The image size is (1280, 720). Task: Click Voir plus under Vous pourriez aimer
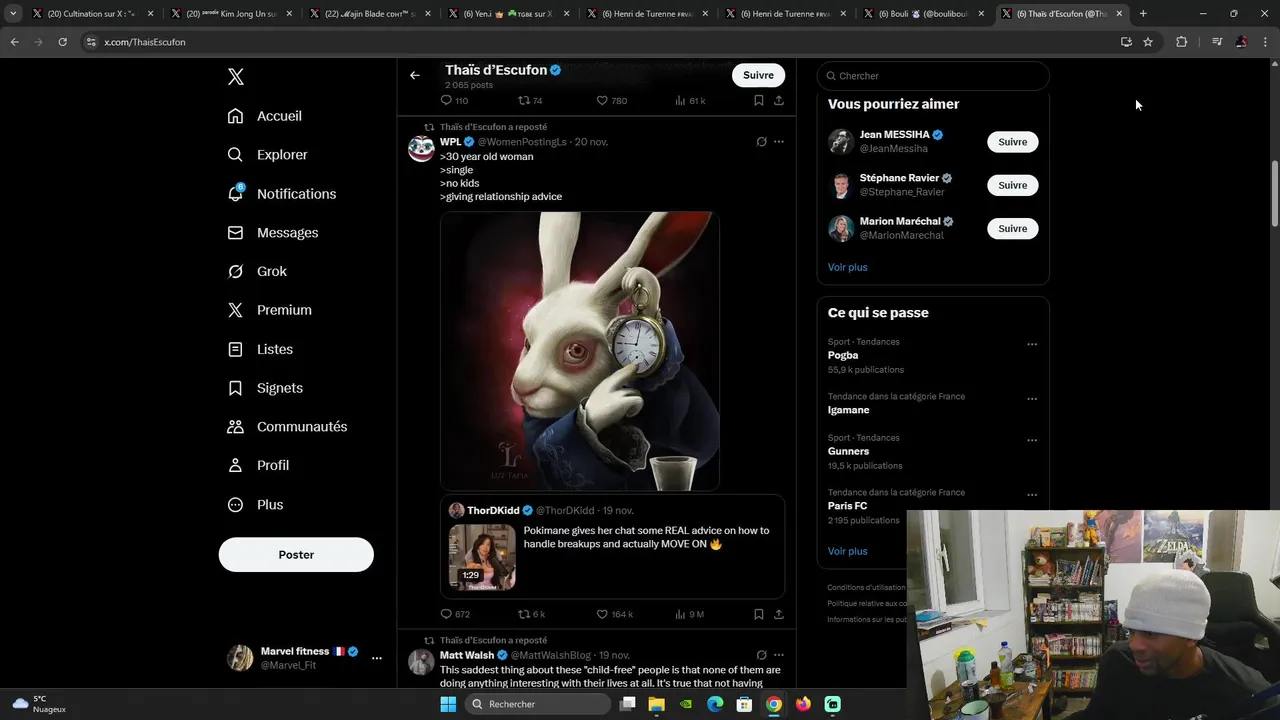847,267
